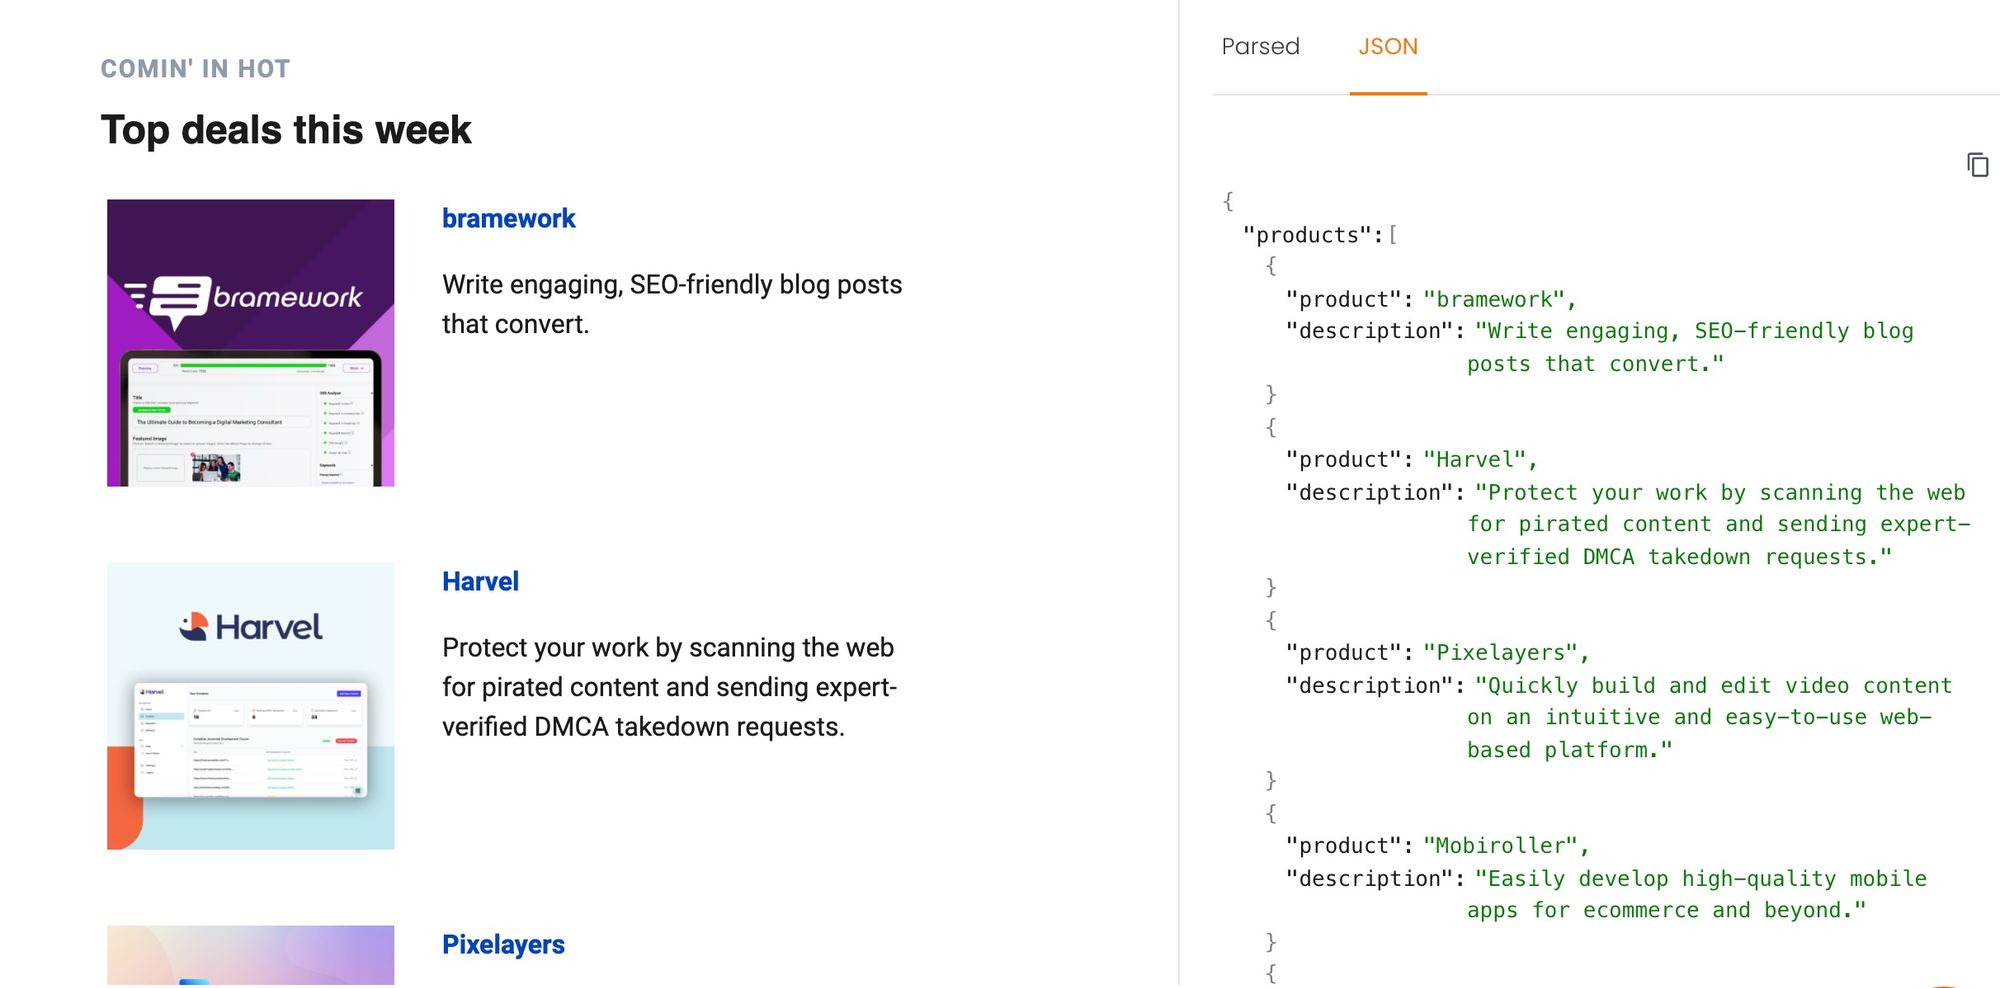Screen dimensions: 2000x988
Task: Collapse the Harvel object opening brace
Action: pyautogui.click(x=1271, y=427)
